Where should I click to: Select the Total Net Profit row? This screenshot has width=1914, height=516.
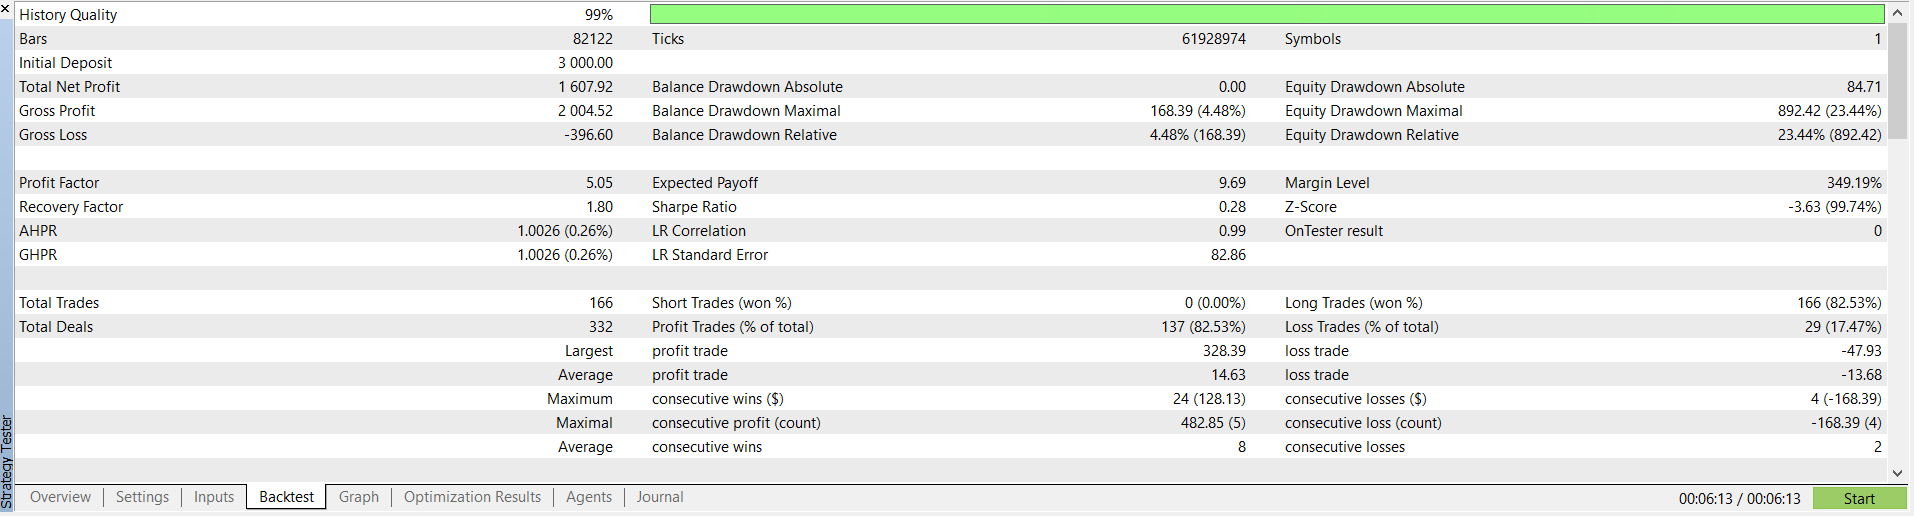click(x=951, y=87)
